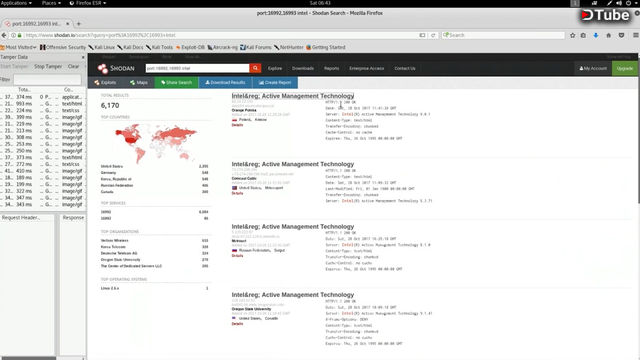
Task: Click the Shodan search query field
Action: point(198,68)
